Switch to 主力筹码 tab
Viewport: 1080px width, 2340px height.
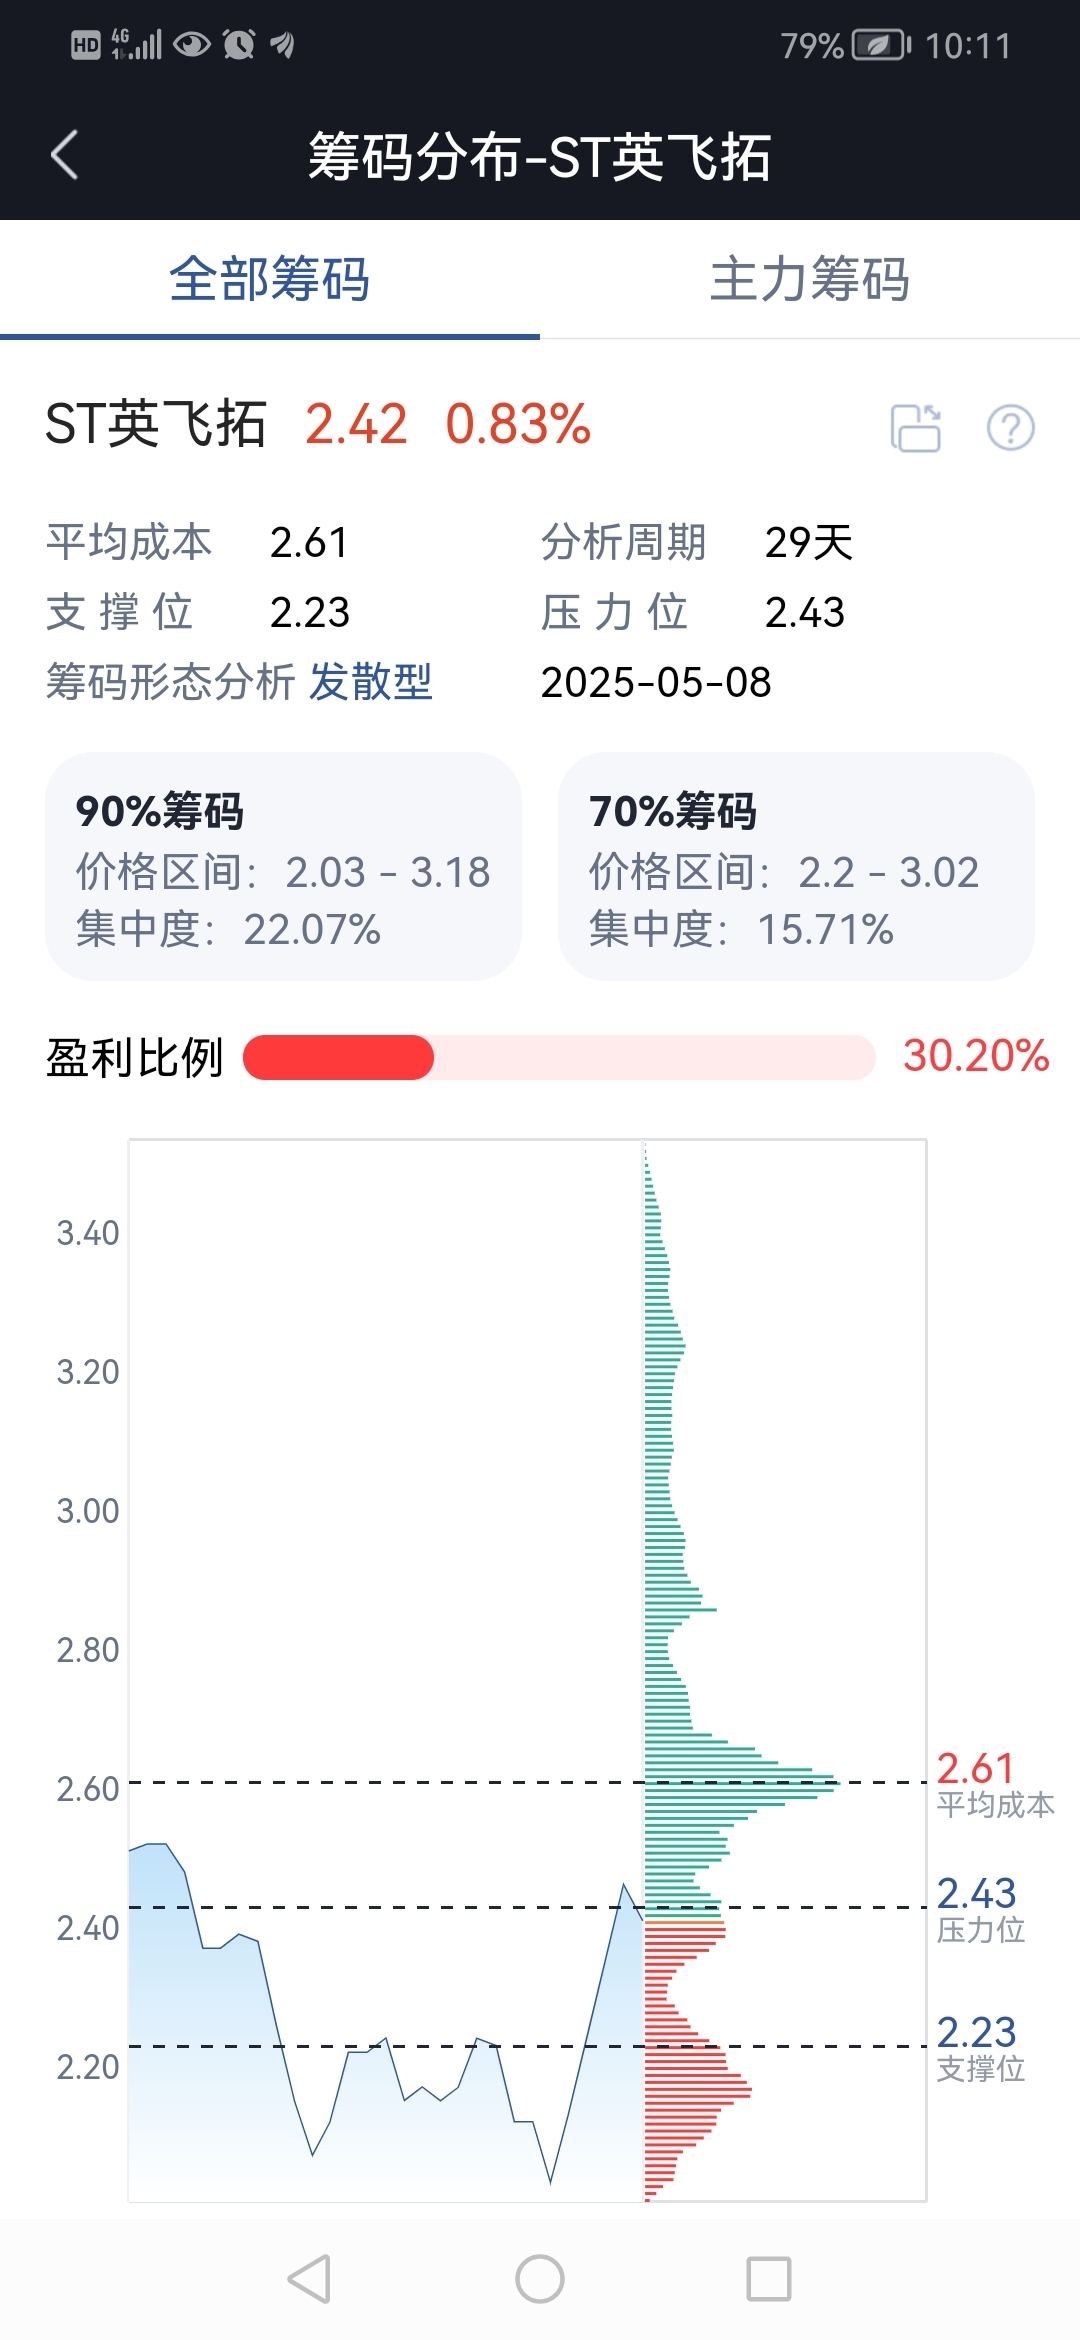coord(810,279)
